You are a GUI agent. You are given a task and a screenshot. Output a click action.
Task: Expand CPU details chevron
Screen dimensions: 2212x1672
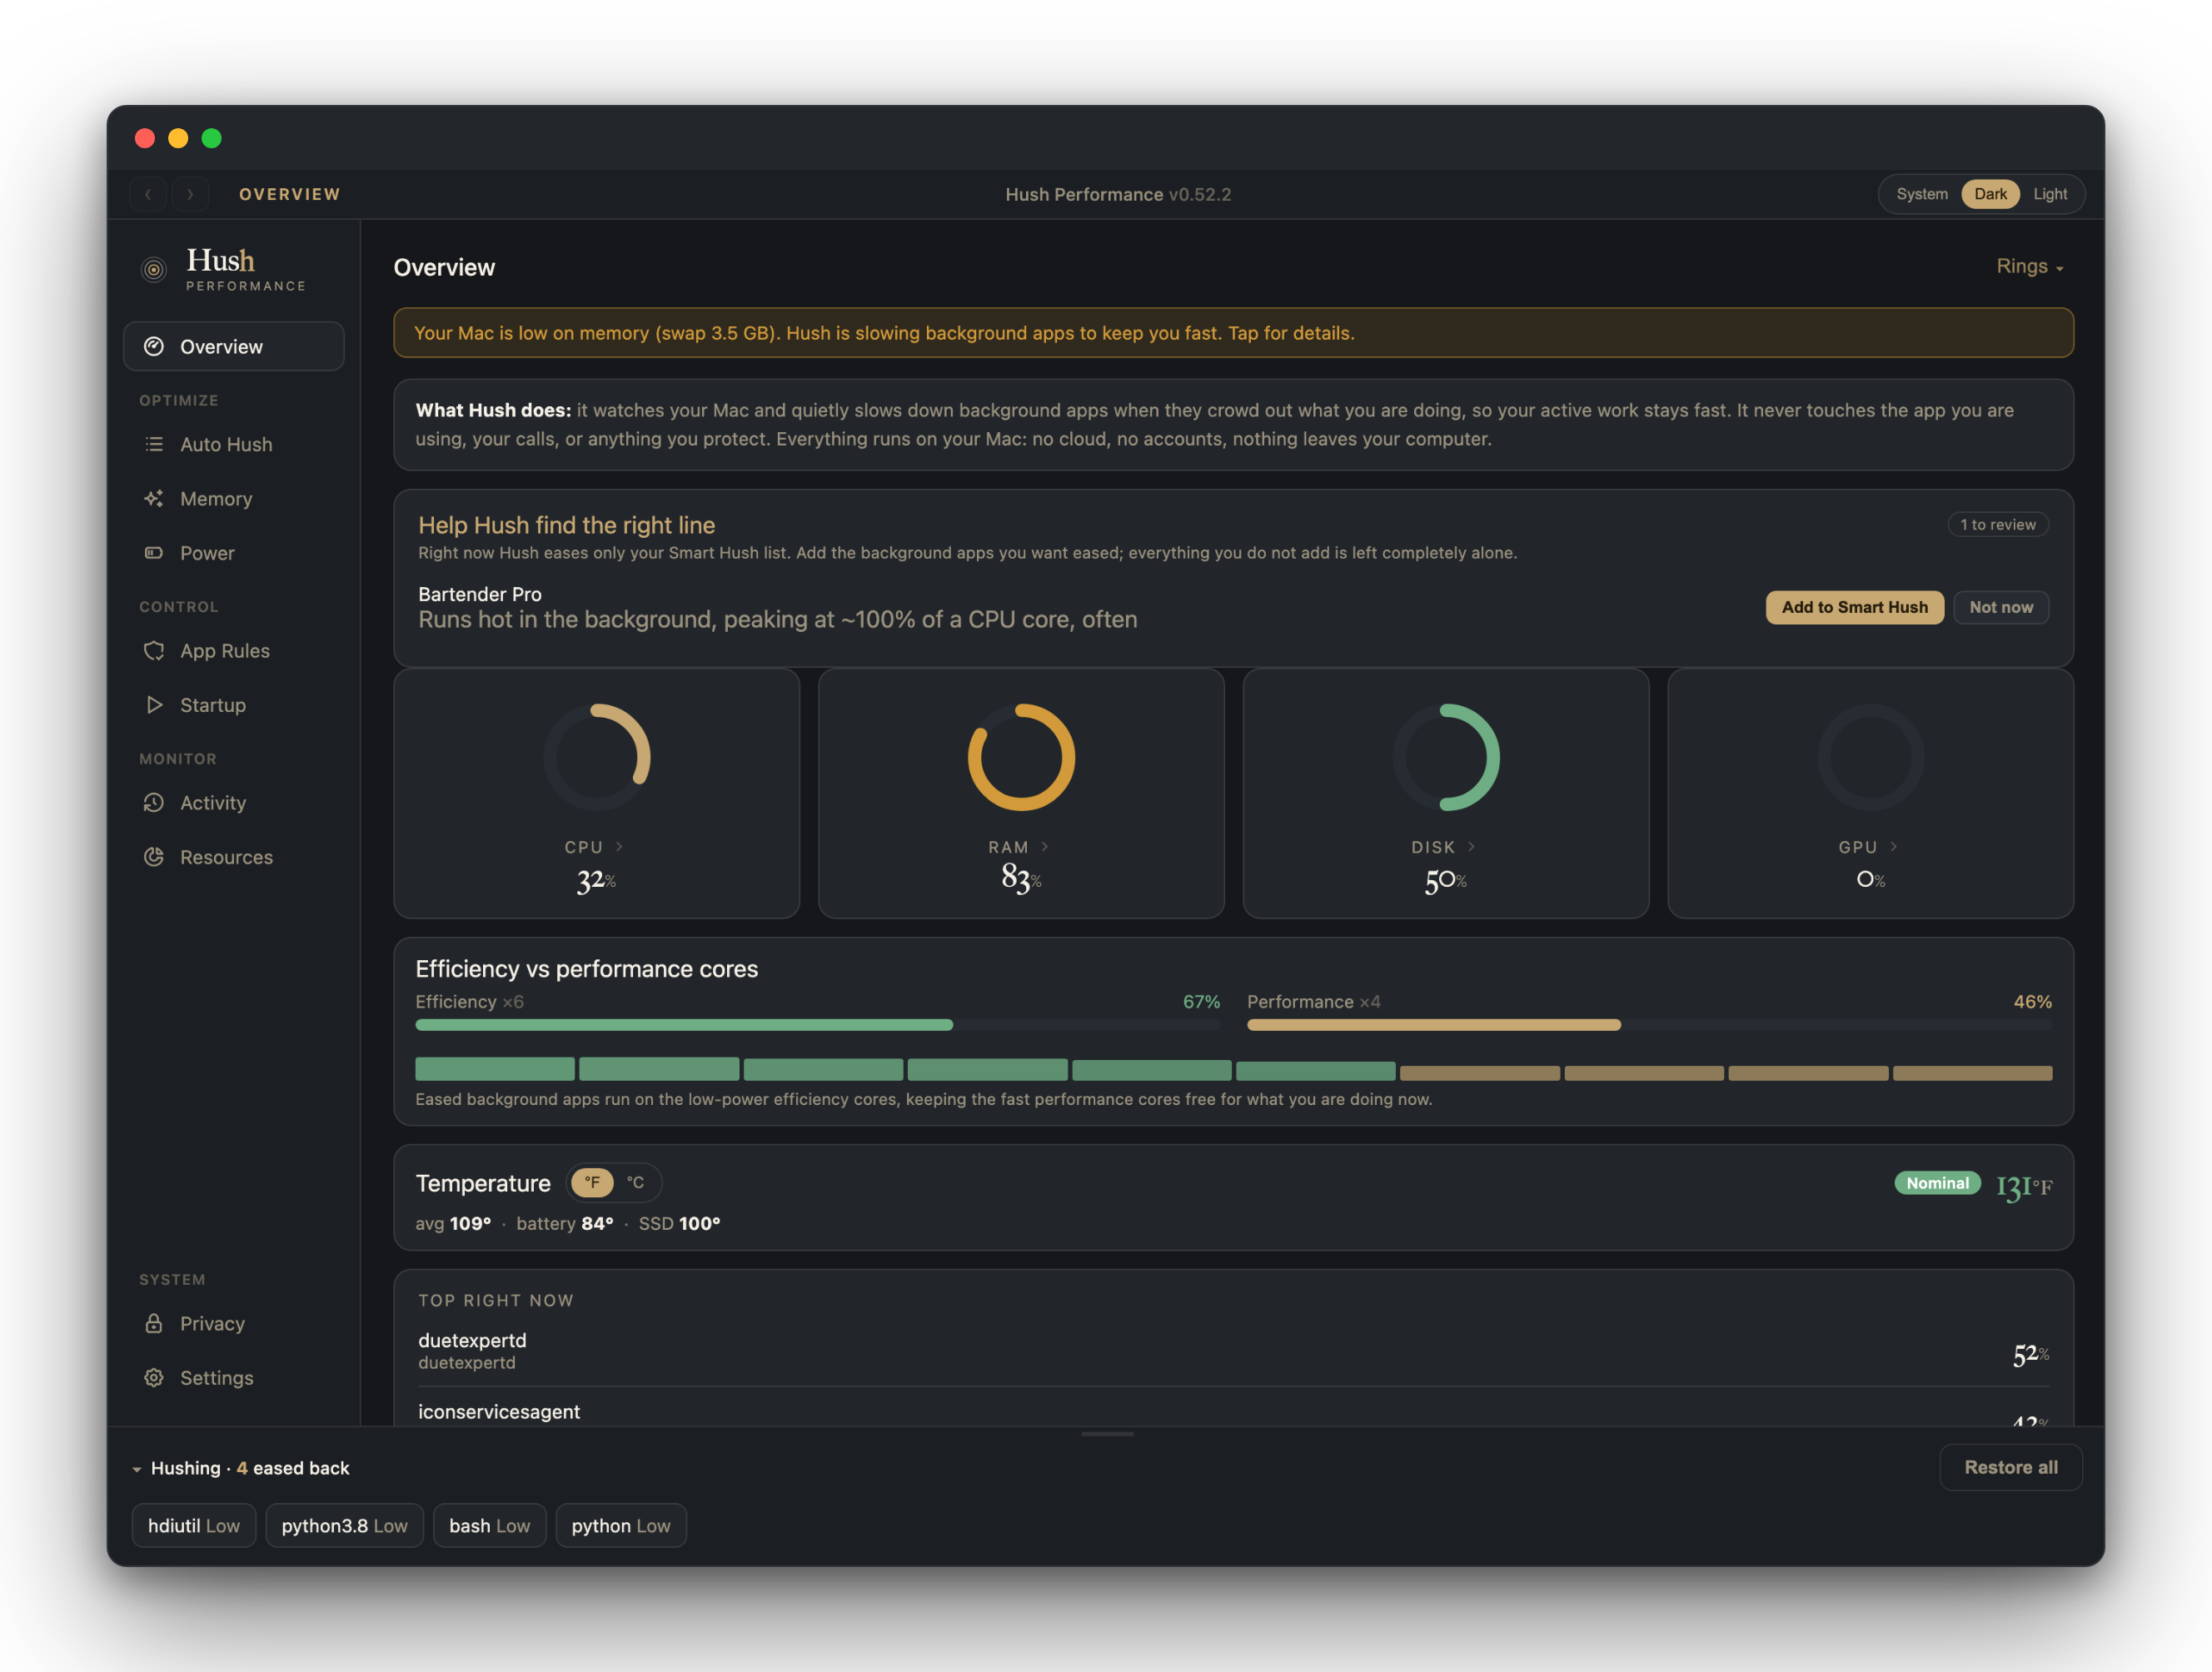coord(619,846)
